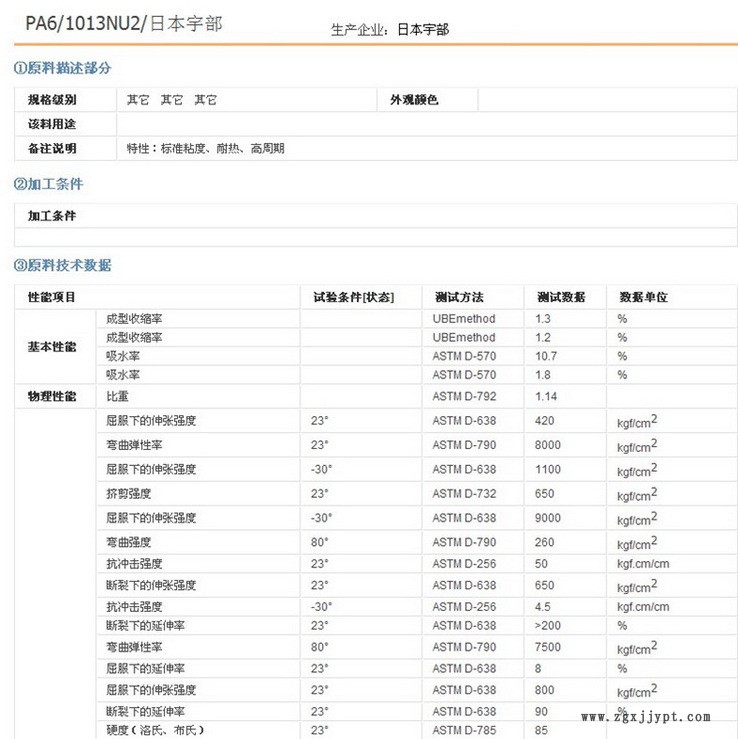Select the 规格级别 row label
Viewport: 738px width, 739px height.
(x=51, y=100)
